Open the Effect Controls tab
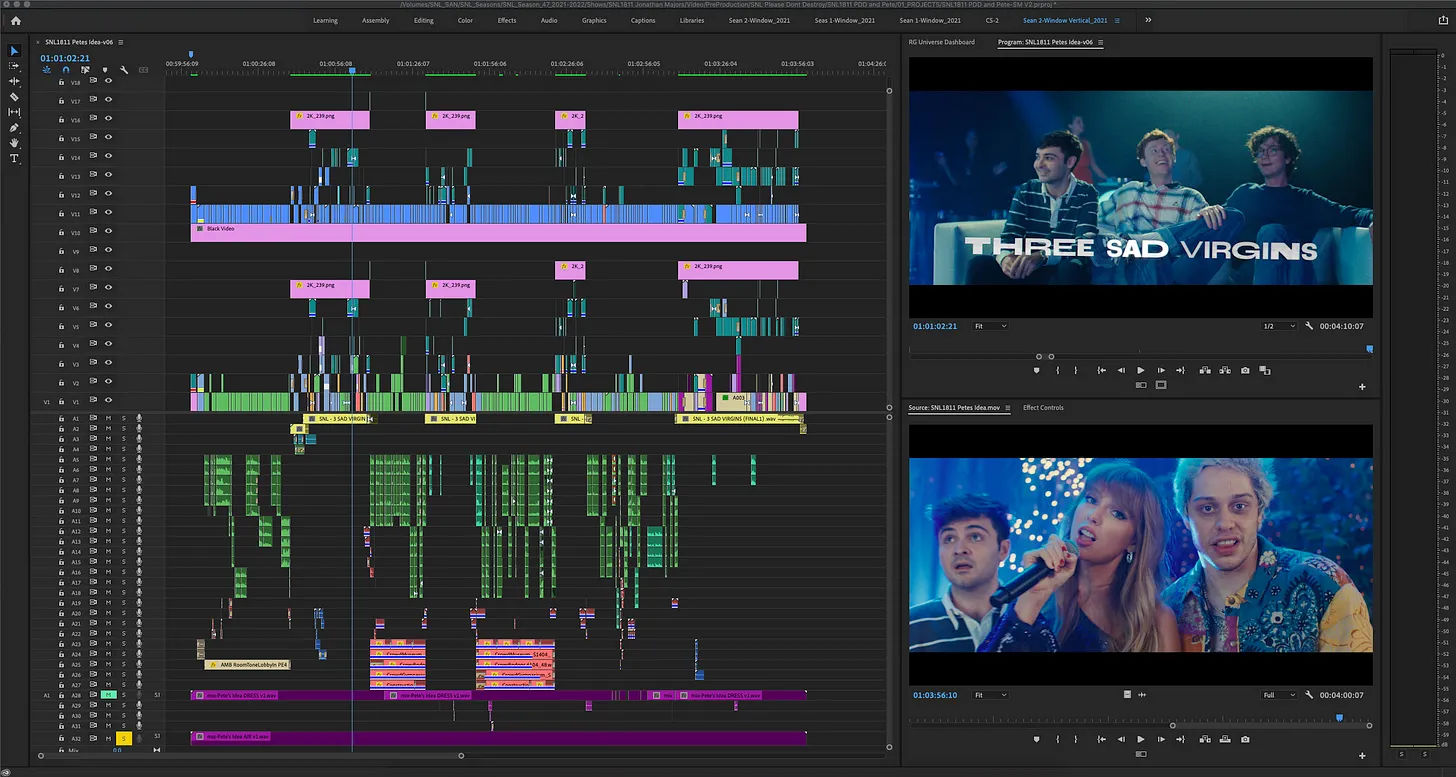The width and height of the screenshot is (1456, 777). pyautogui.click(x=1043, y=408)
